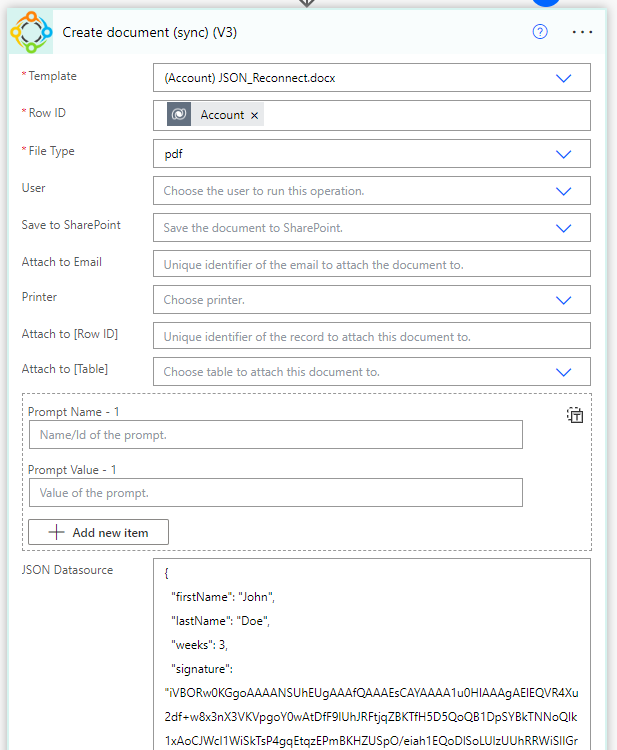This screenshot has height=750, width=617.
Task: Focus the Prompt Value - 1 field
Action: [x=275, y=493]
